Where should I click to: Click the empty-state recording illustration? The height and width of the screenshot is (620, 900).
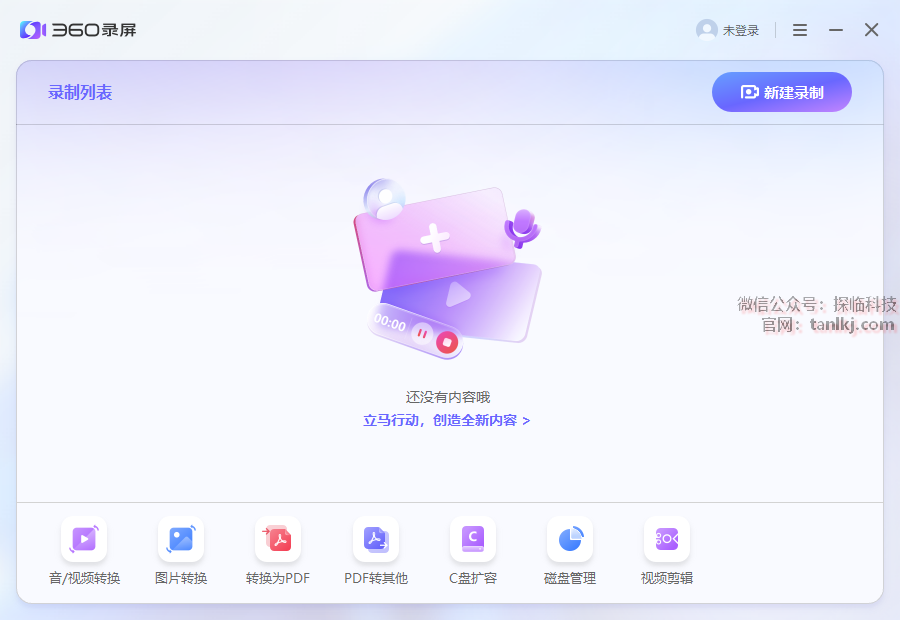click(x=448, y=269)
